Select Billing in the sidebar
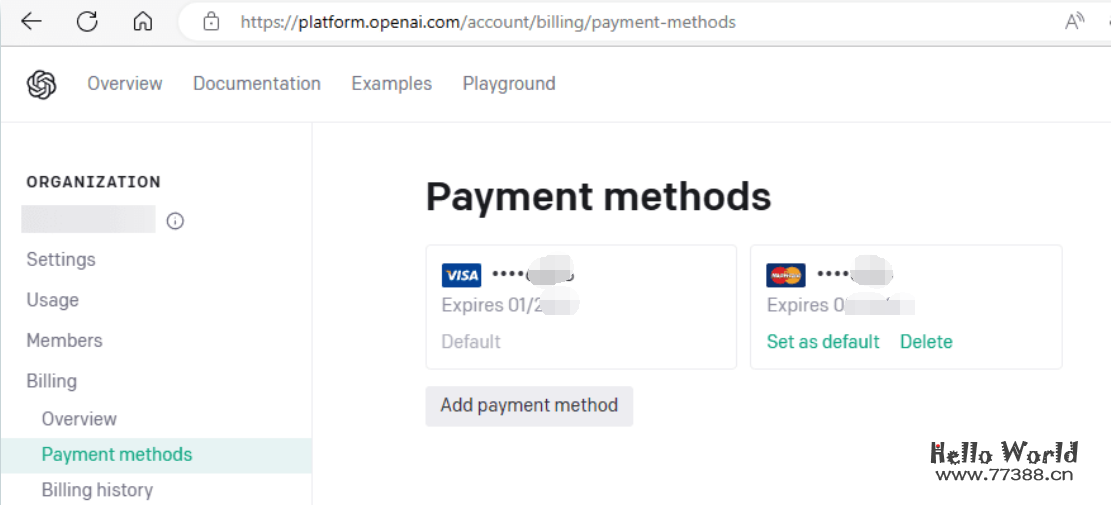1111x505 pixels. 51,381
